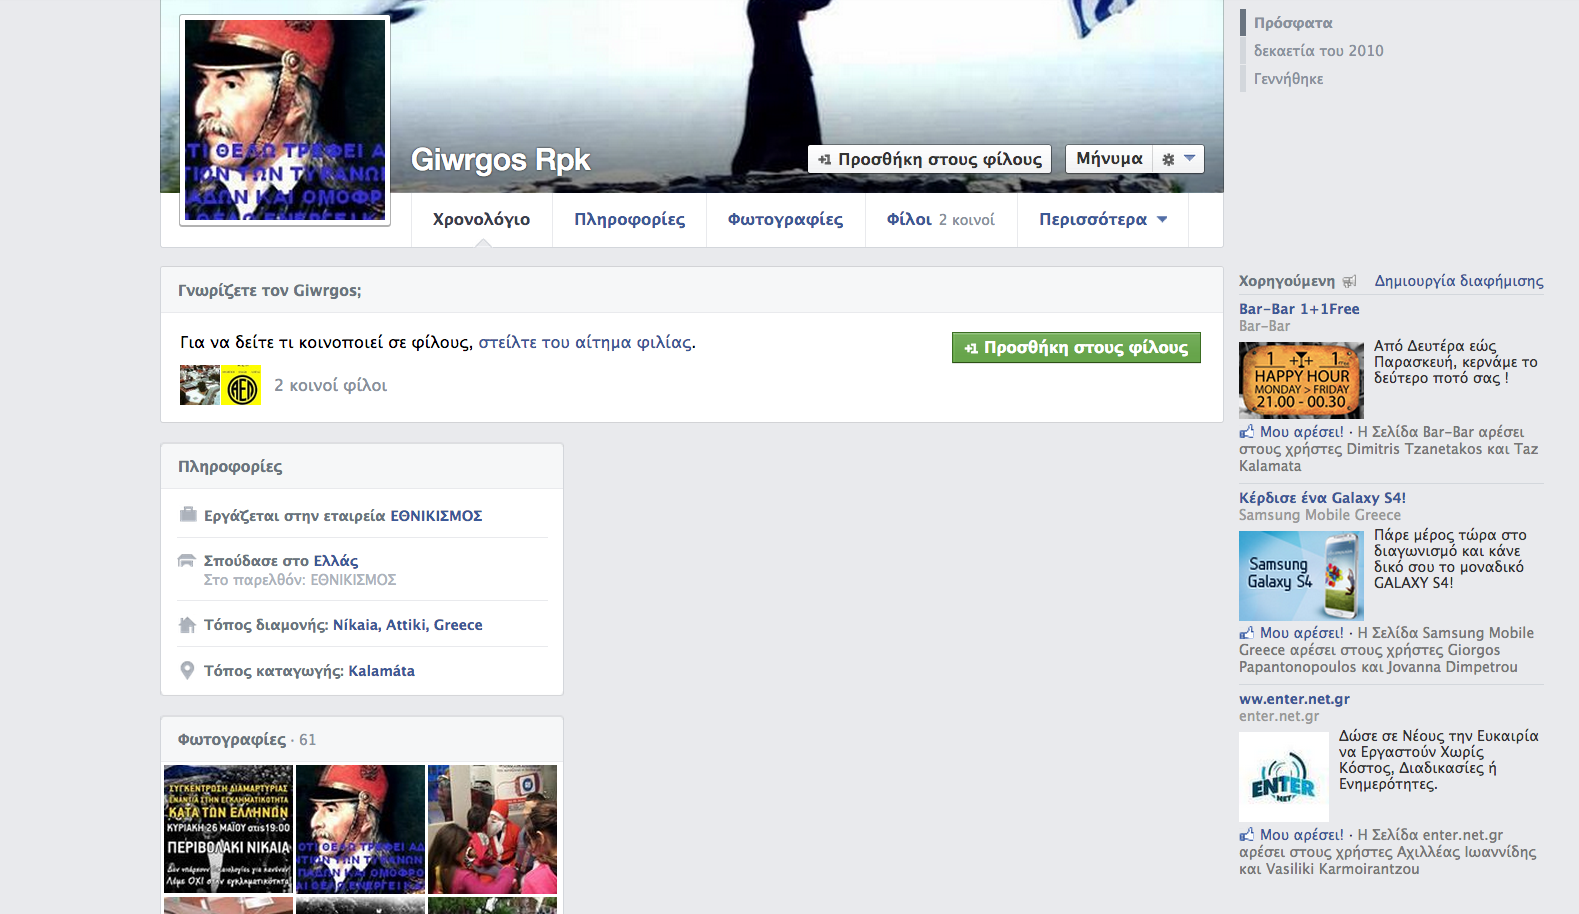The image size is (1579, 914).
Task: Open the Samsung Galaxy S4 ad image
Action: click(x=1301, y=575)
